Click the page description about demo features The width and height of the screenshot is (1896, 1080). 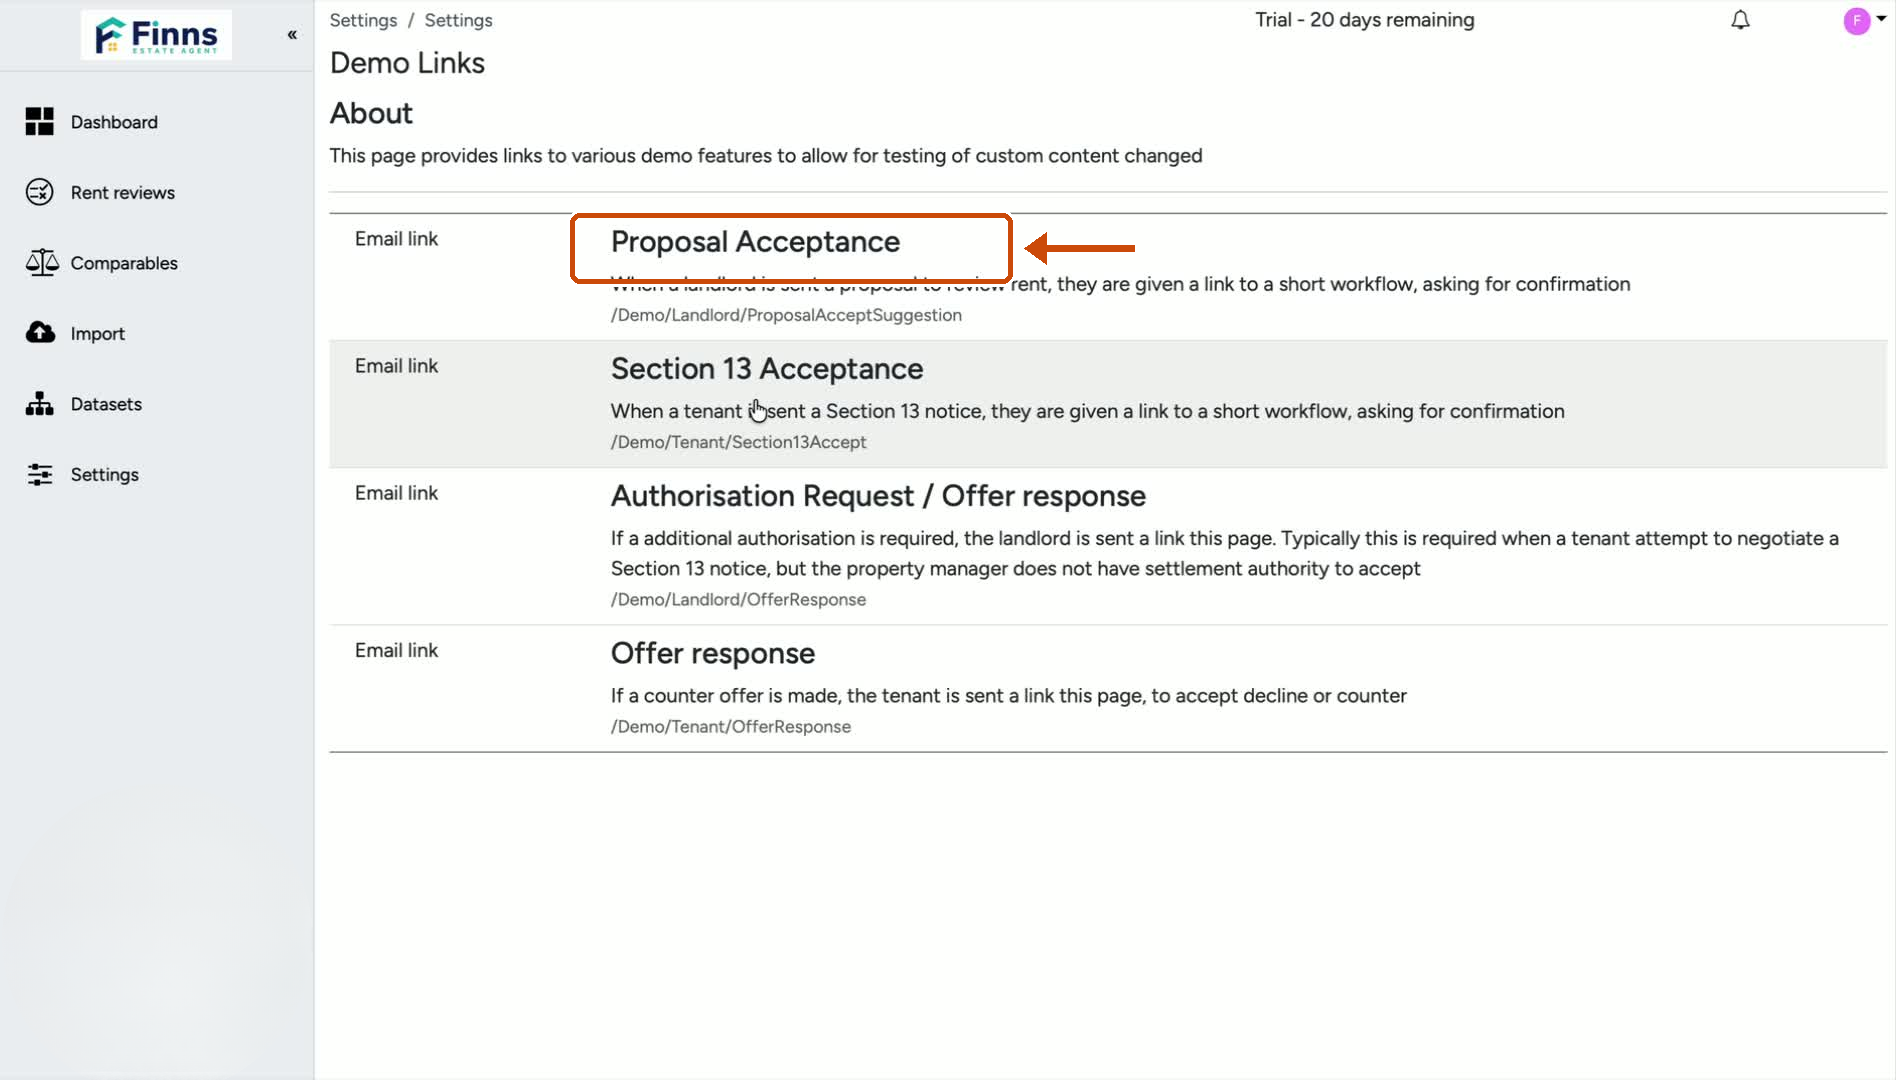766,156
